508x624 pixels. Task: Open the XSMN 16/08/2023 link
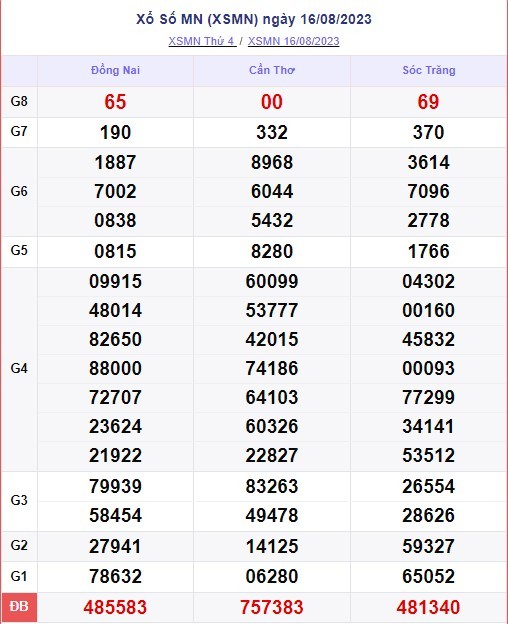coord(294,41)
